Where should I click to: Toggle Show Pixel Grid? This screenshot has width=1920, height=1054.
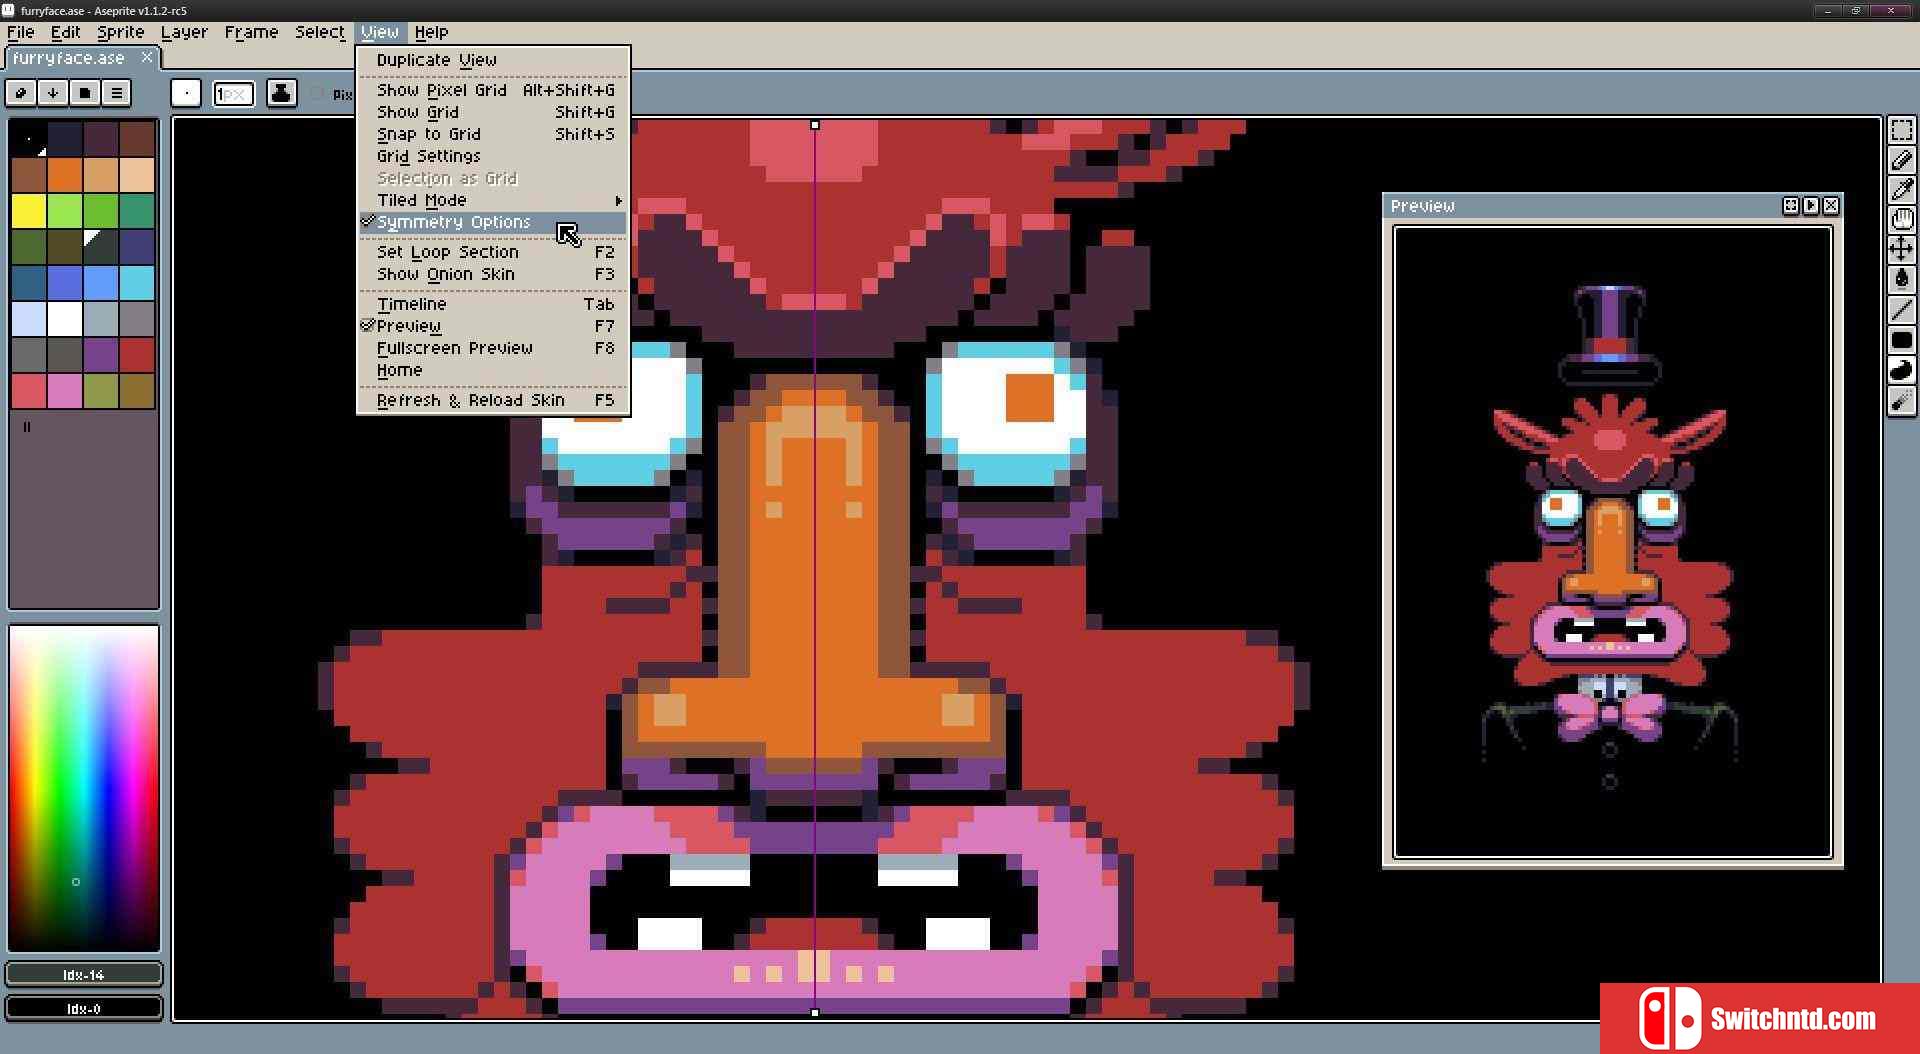493,90
